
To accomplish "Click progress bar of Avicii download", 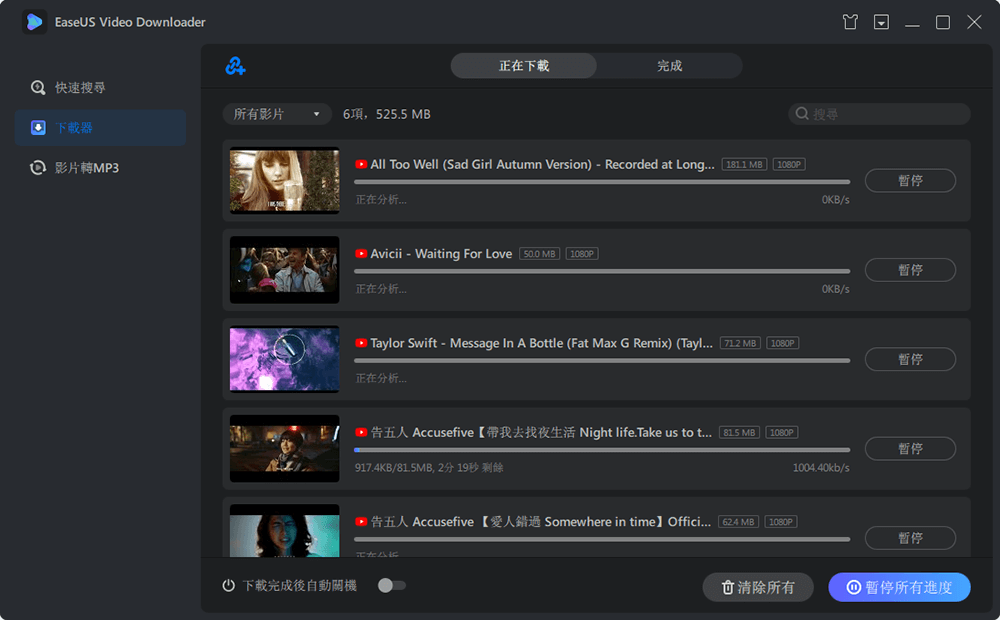I will click(x=602, y=271).
